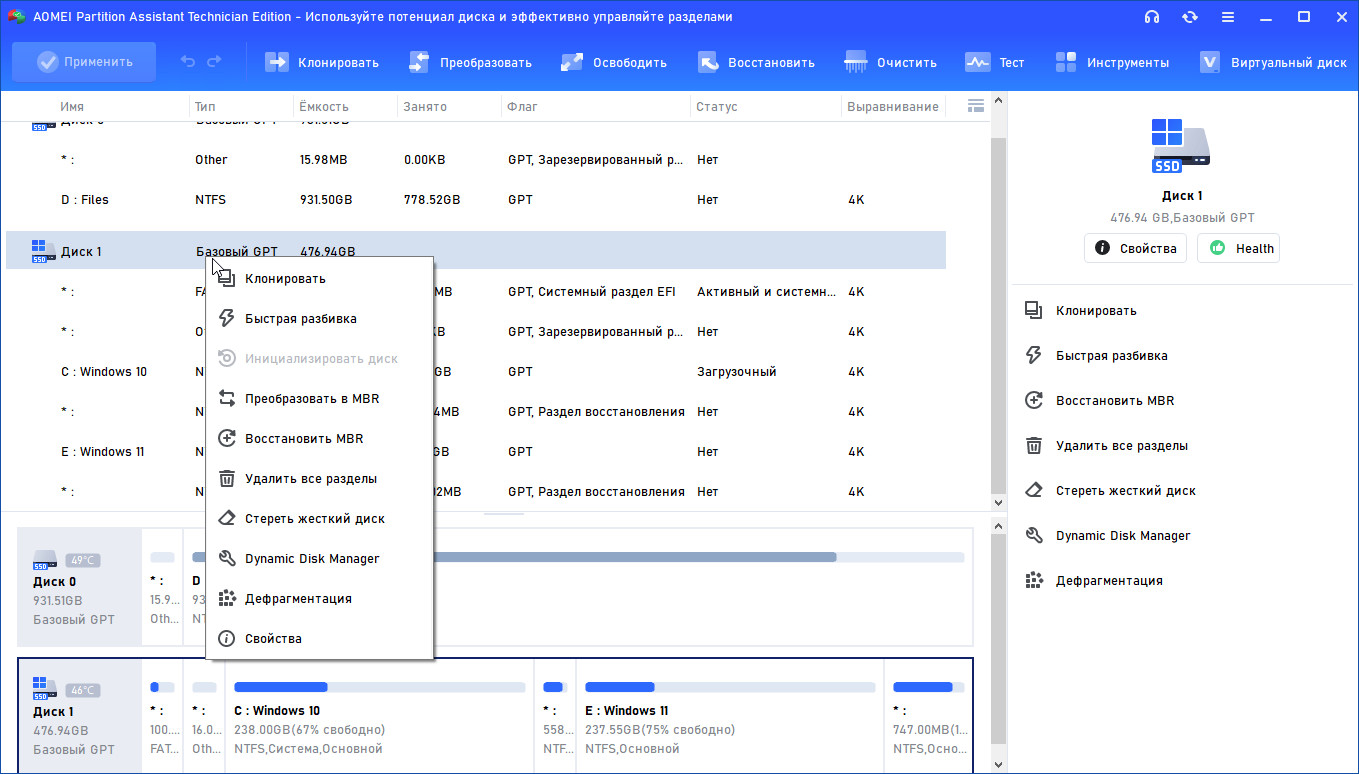Click 'Стереть жесткий диск' in right sidebar
Viewport: 1359px width, 774px height.
(1125, 491)
